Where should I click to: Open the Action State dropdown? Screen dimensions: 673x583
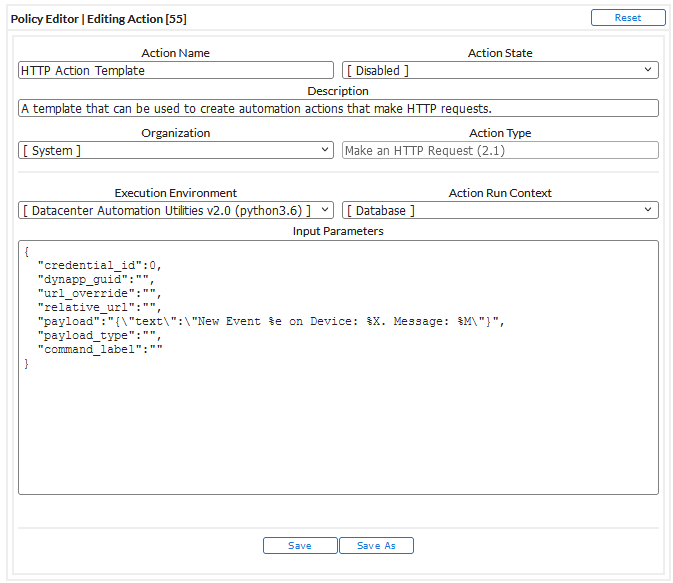(500, 70)
